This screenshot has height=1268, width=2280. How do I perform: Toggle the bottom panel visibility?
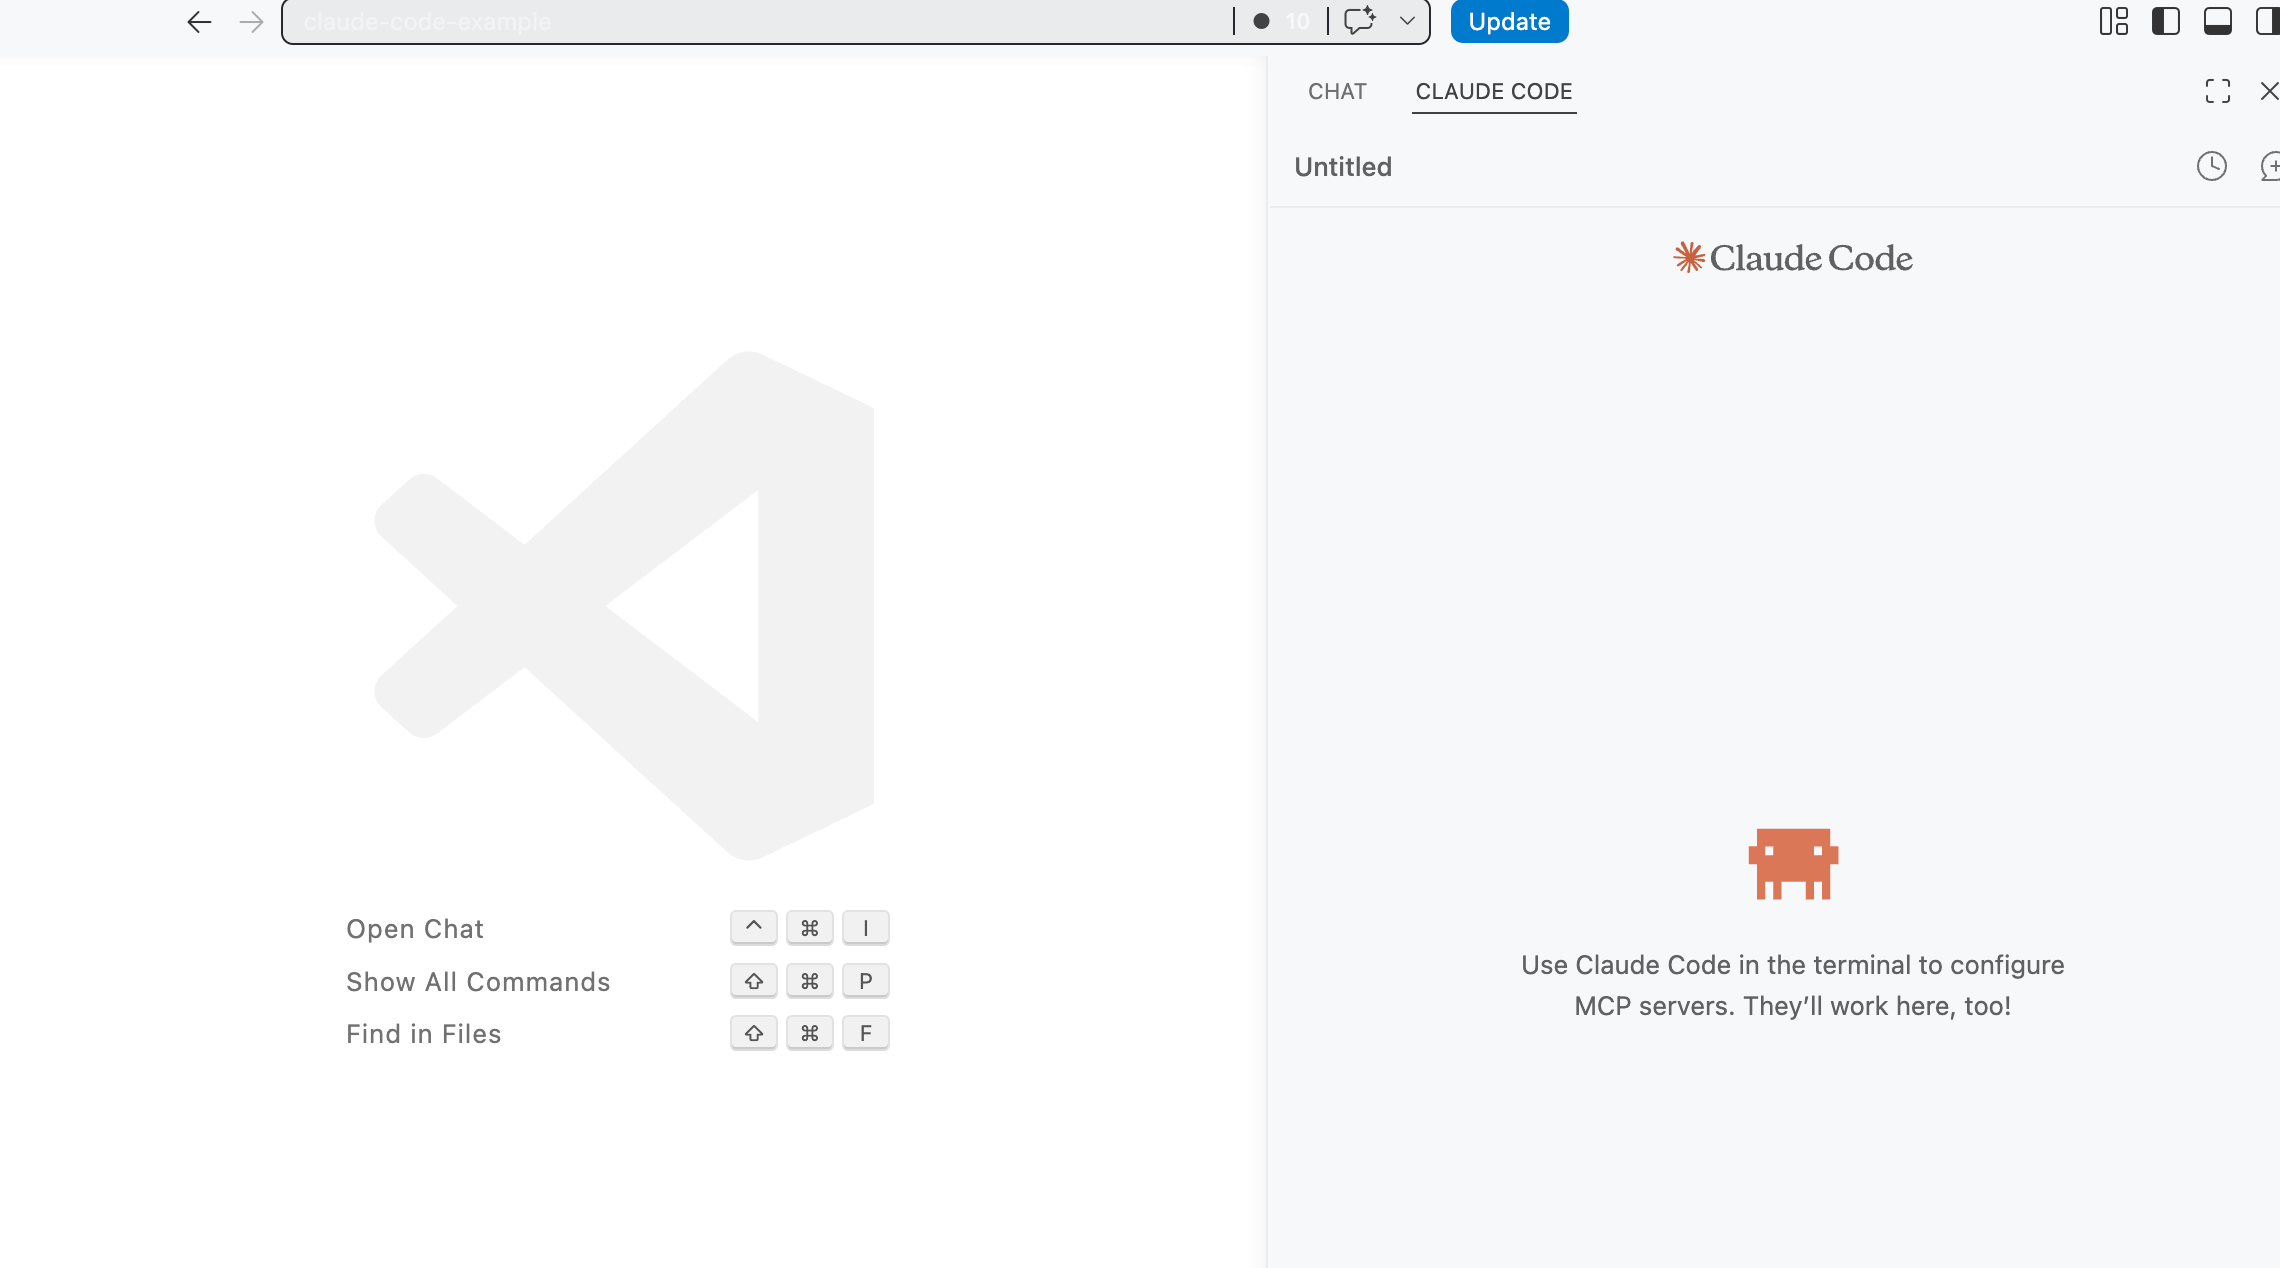click(2217, 22)
